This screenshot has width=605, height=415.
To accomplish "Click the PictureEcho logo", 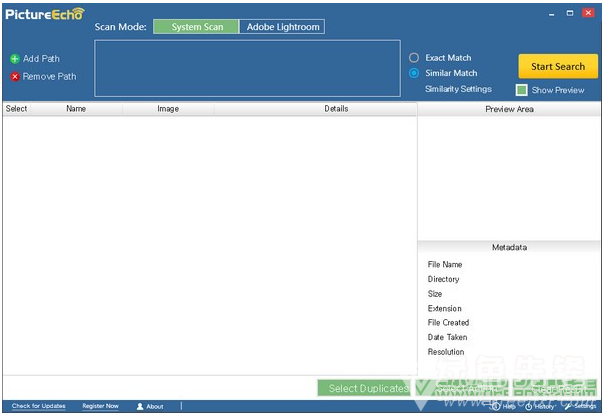I will click(x=45, y=14).
